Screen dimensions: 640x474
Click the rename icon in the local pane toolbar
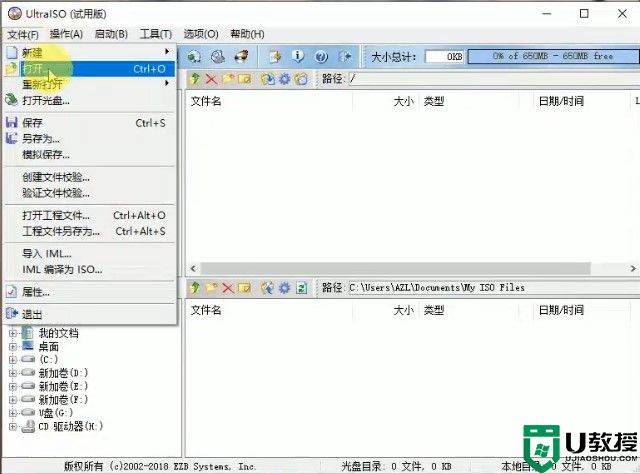click(244, 288)
